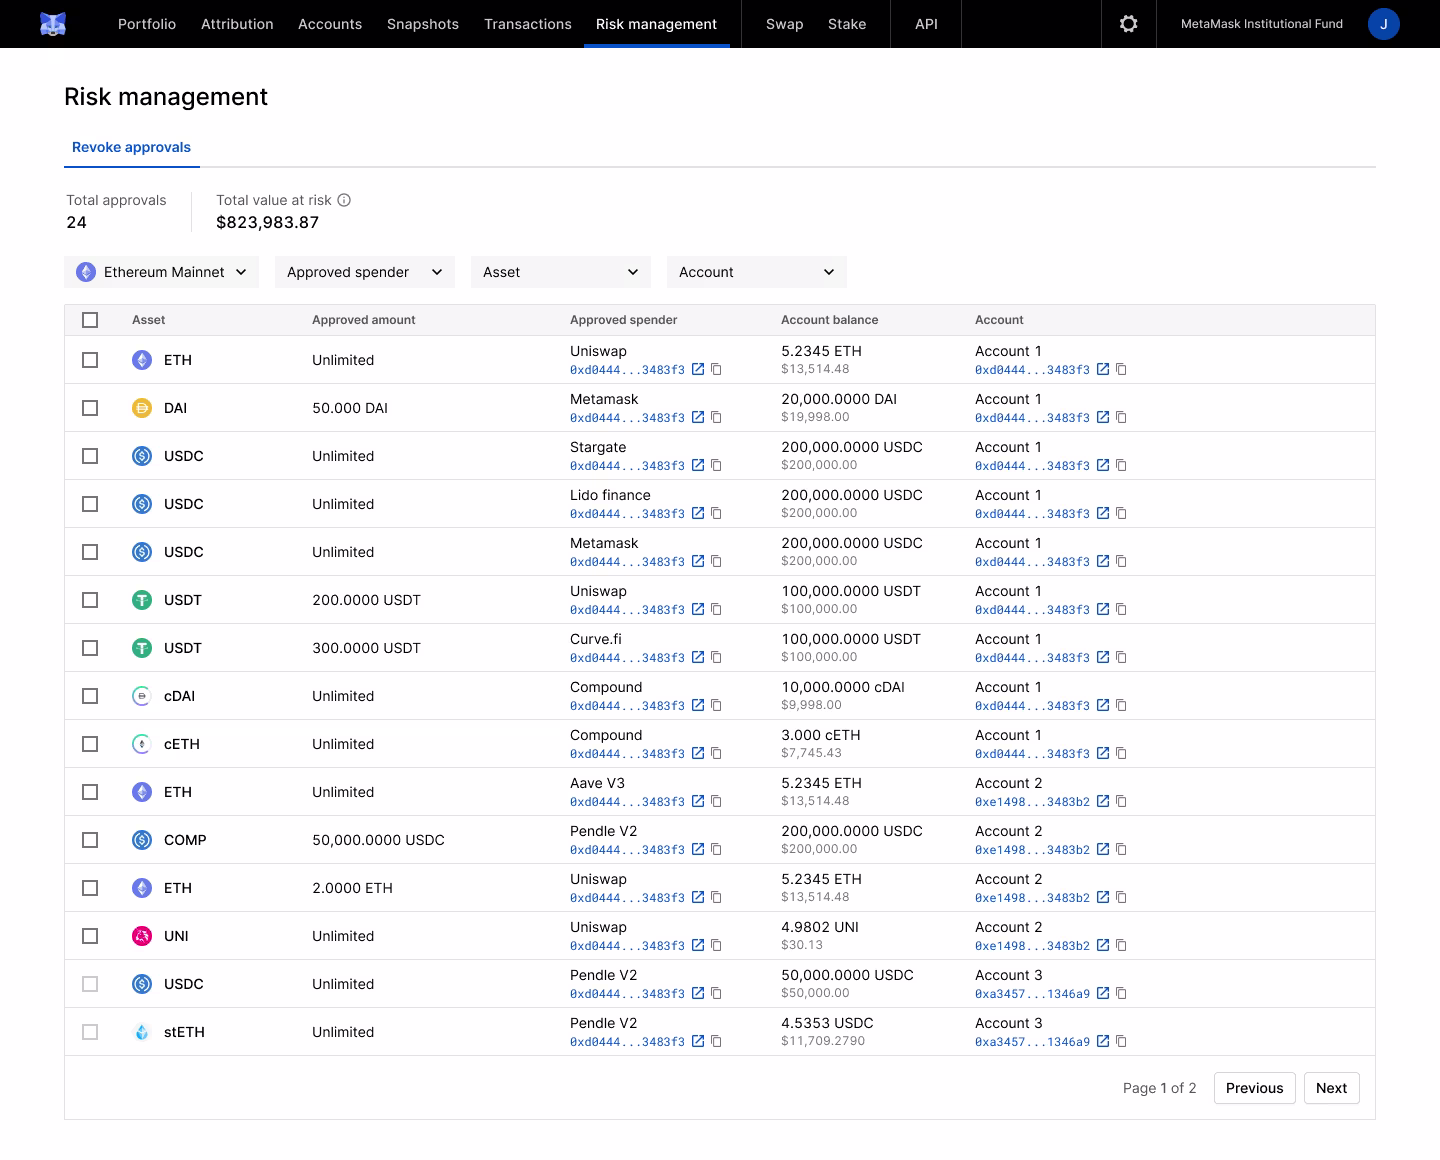Open settings via the gear icon
Viewport: 1440px width, 1160px height.
1129,24
